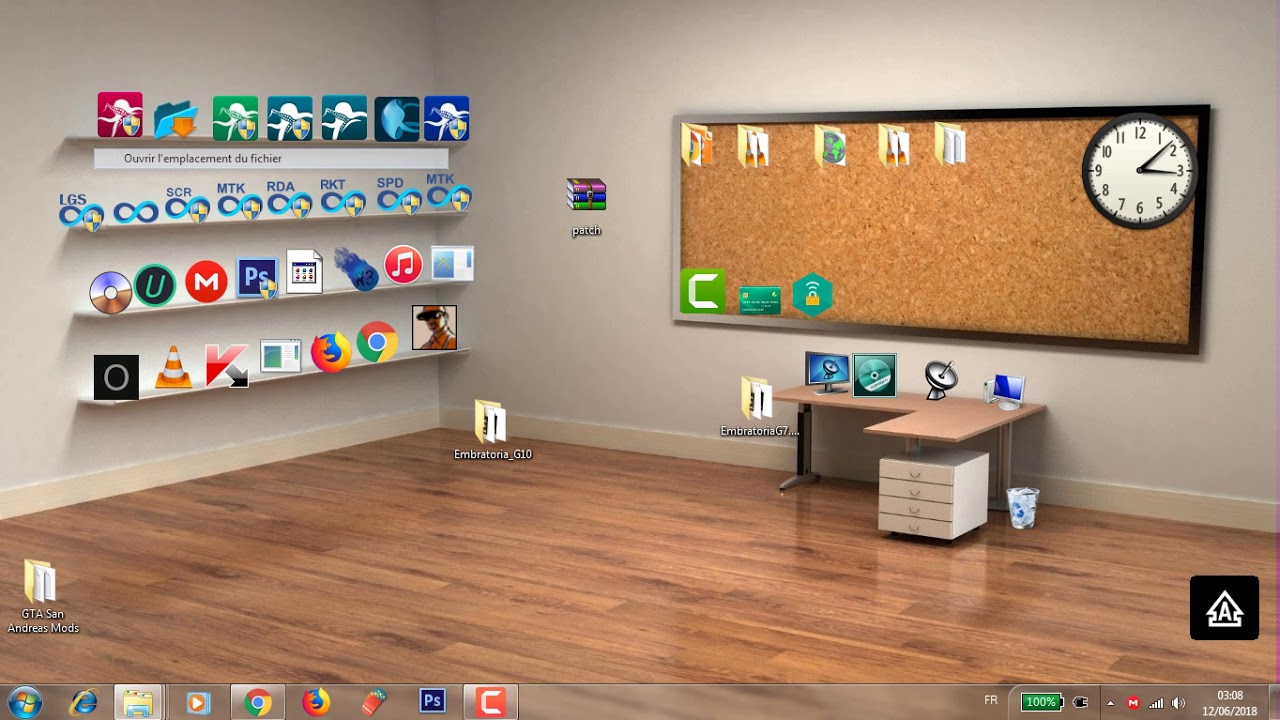This screenshot has width=1280, height=720.
Task: Switch to Chrome in the taskbar
Action: pyautogui.click(x=258, y=703)
